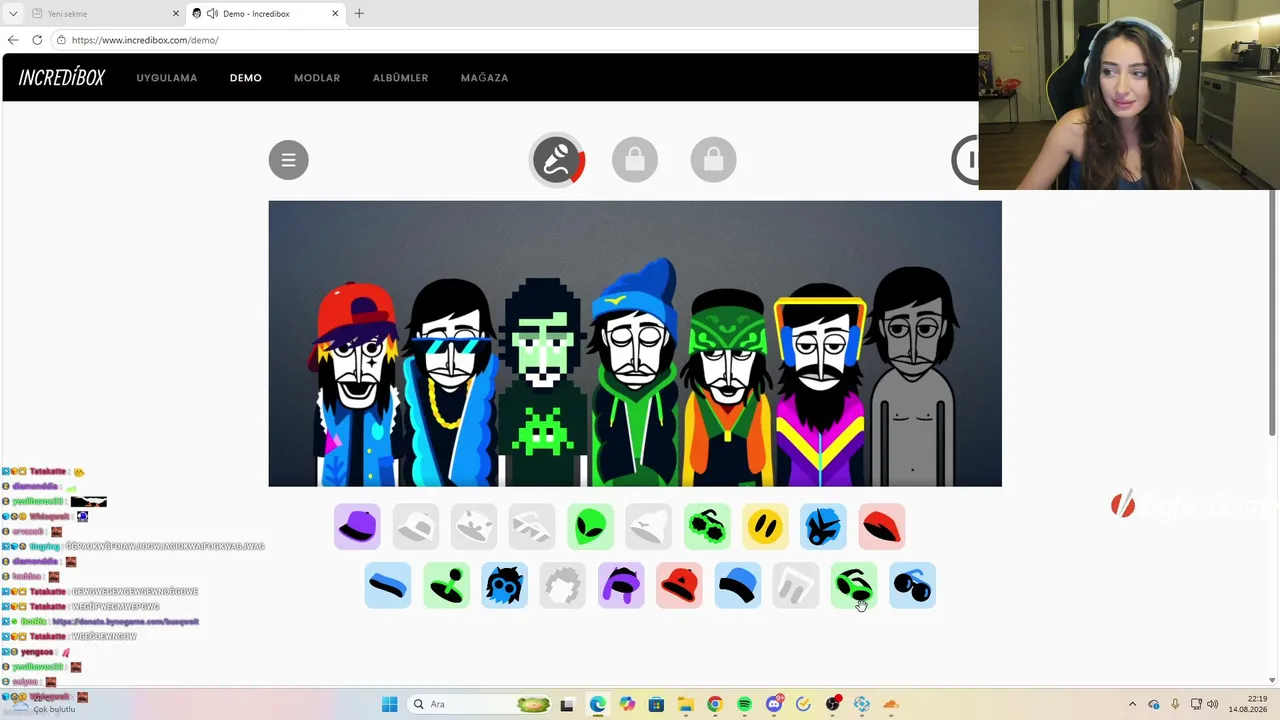Select the red bucket hat sound icon
This screenshot has height=720, width=1280.
coord(679,585)
